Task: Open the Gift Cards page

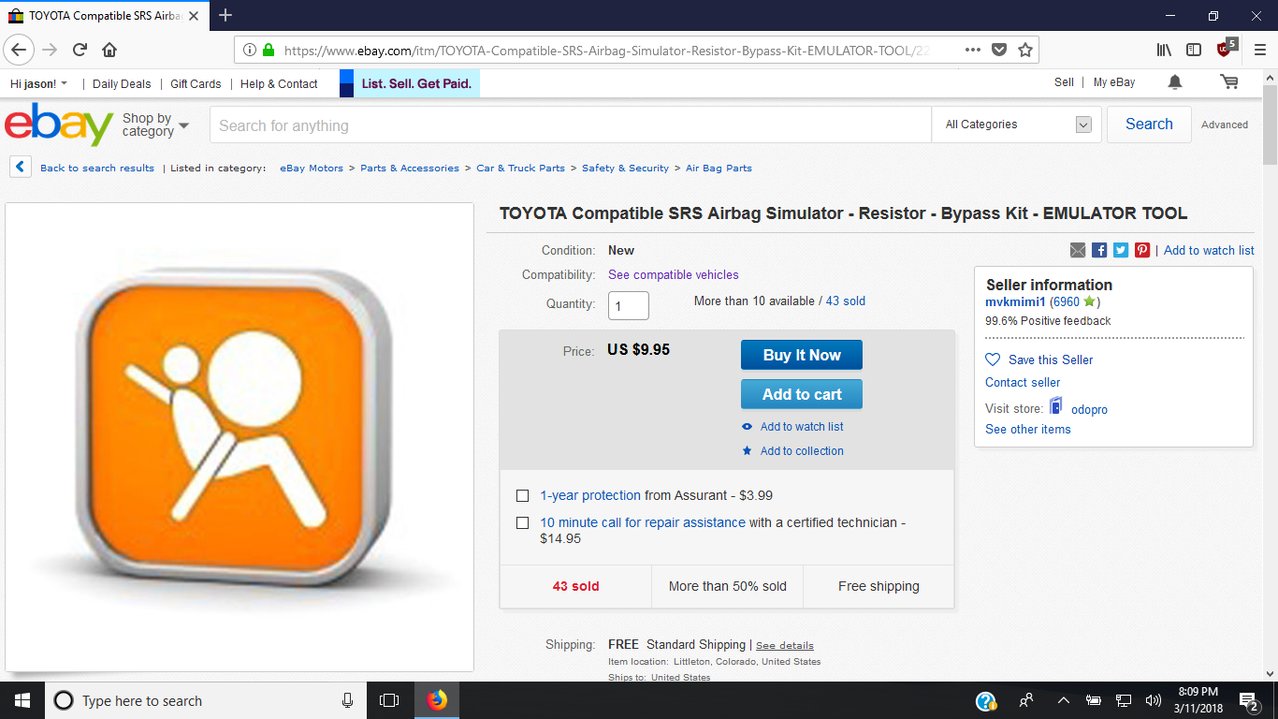Action: tap(196, 84)
